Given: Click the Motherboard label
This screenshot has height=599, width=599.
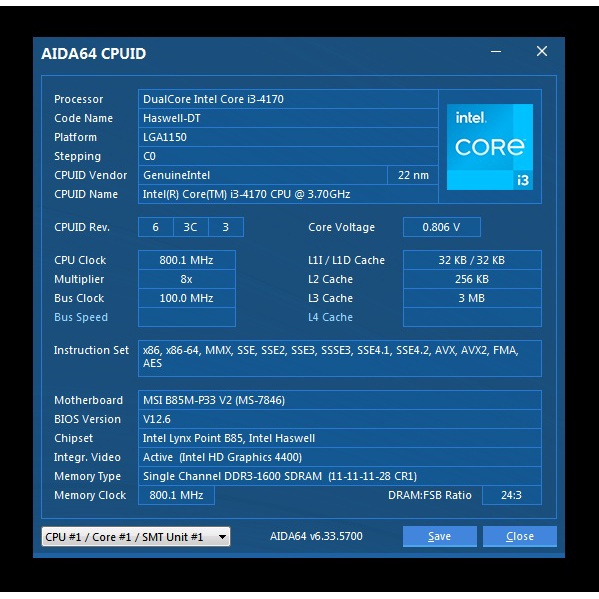Looking at the screenshot, I should [x=89, y=400].
